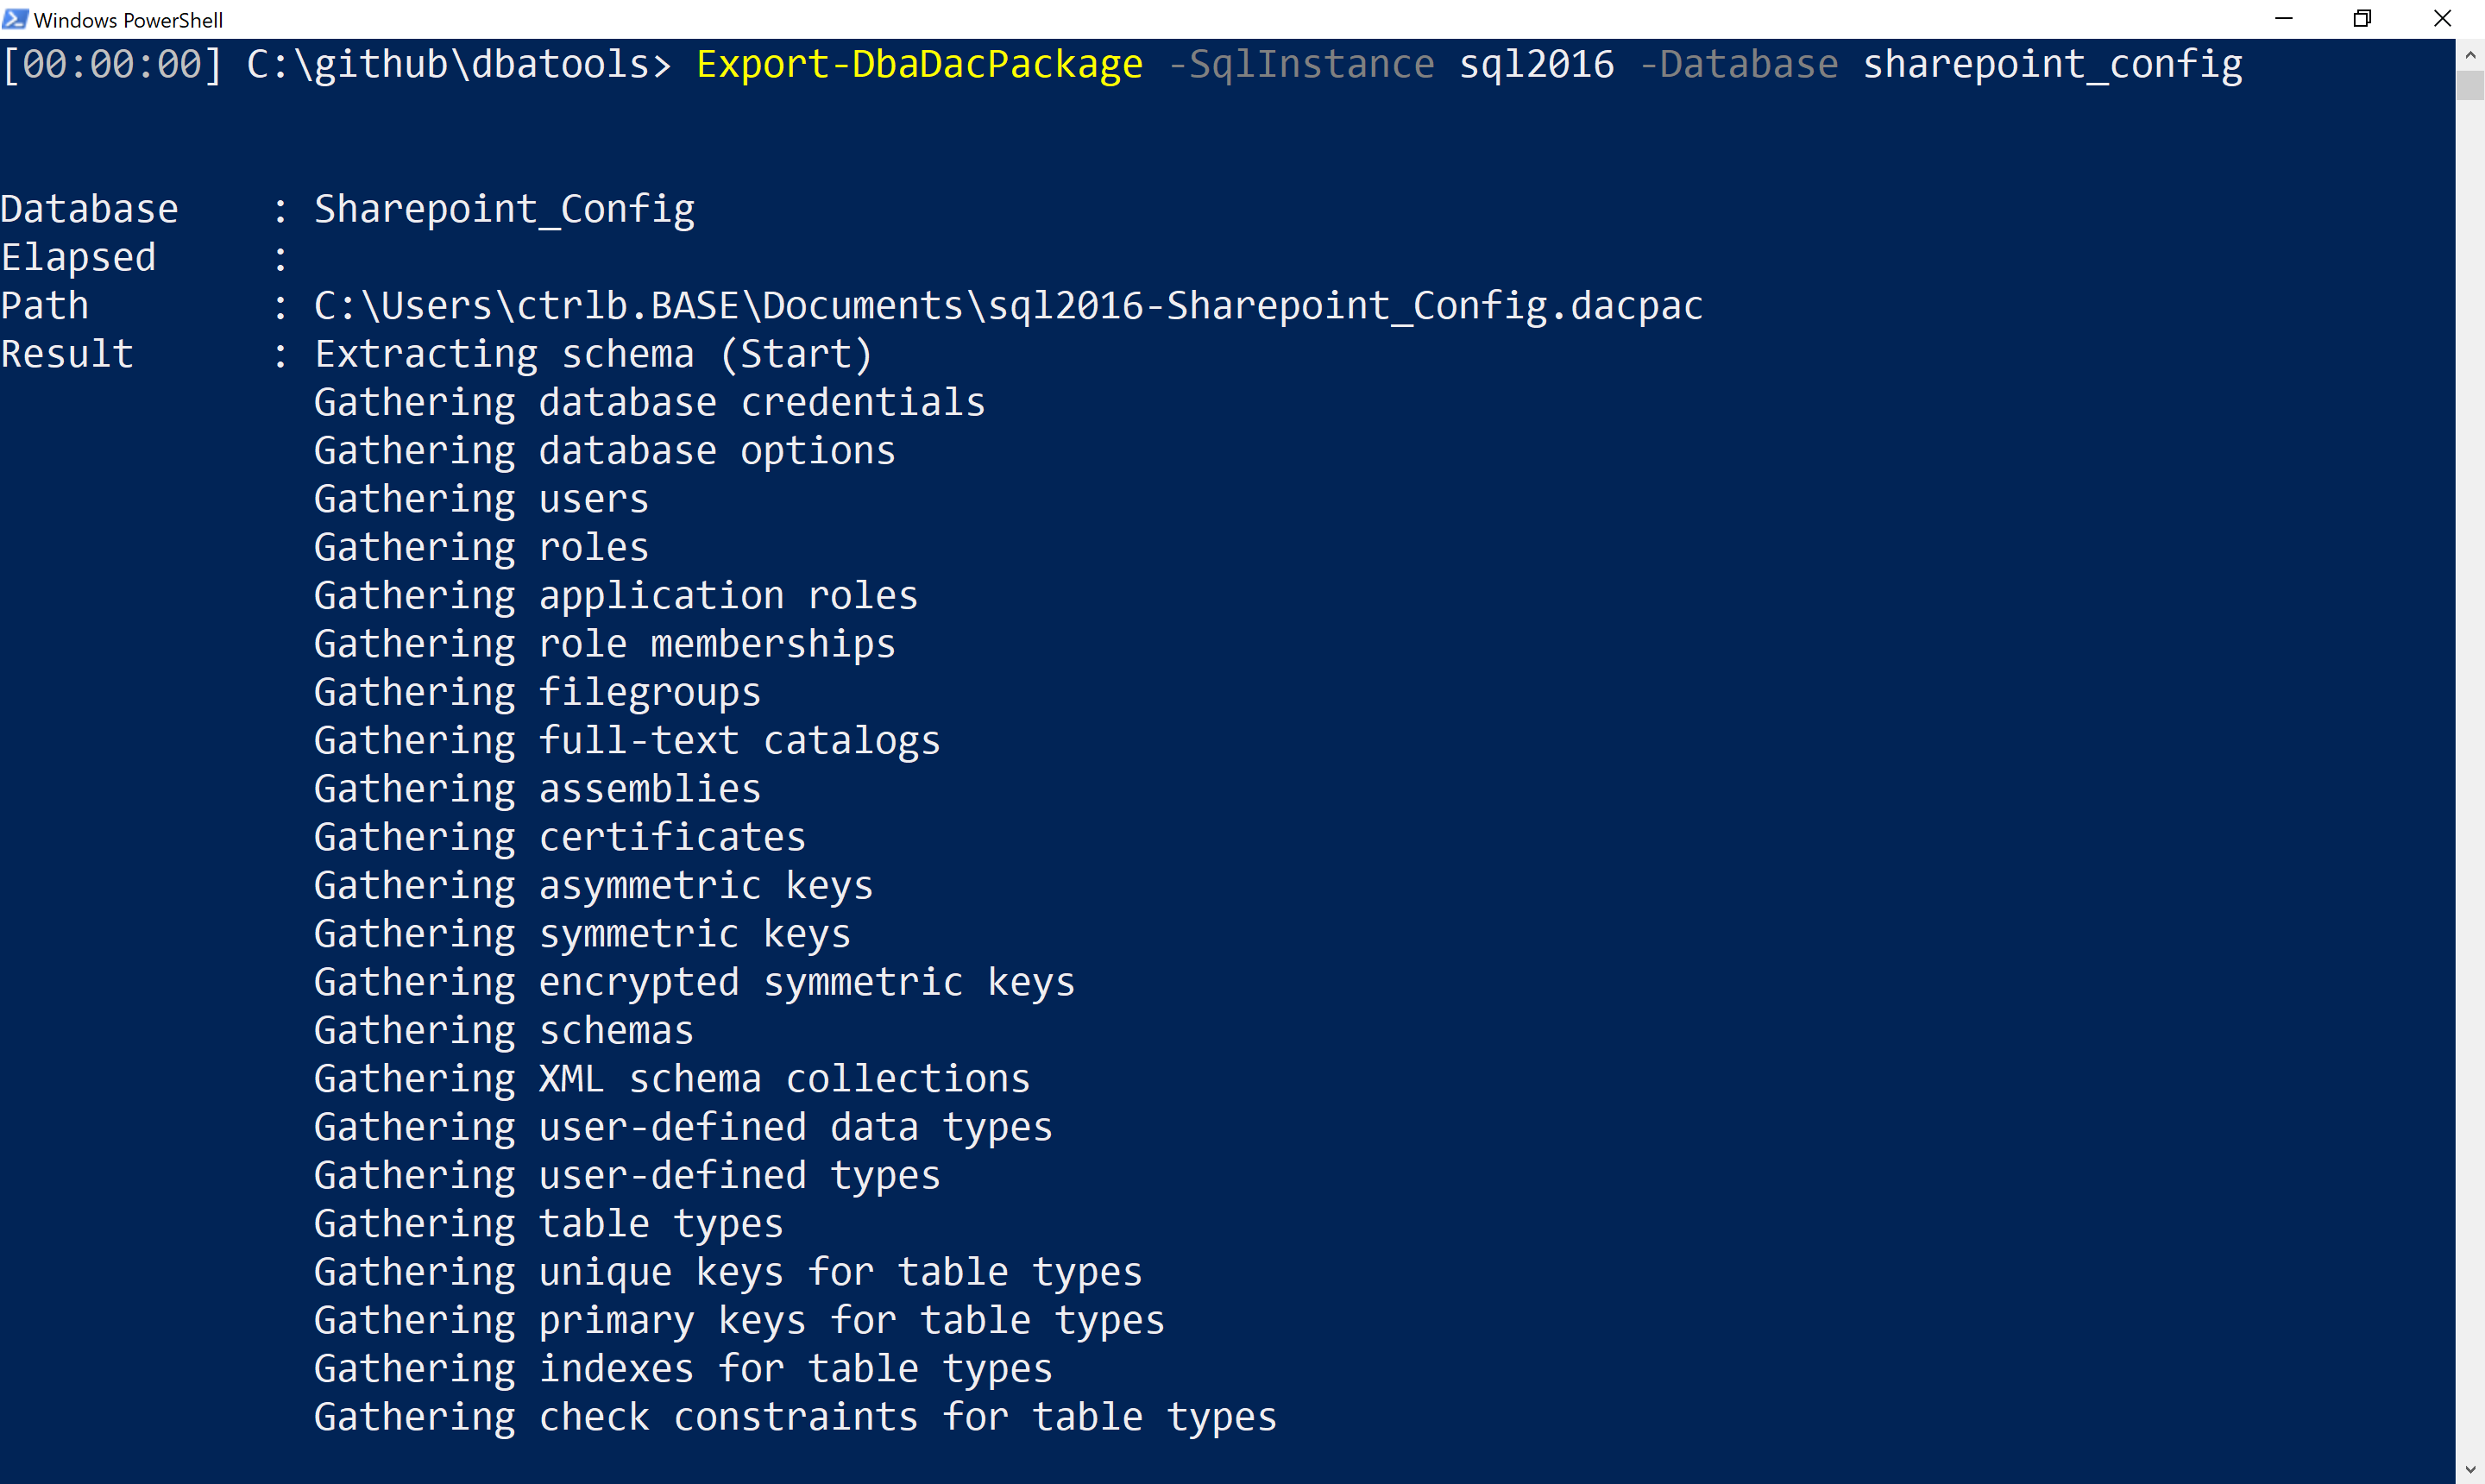
Task: Click the Extracting schema (Start) result line
Action: tap(591, 353)
